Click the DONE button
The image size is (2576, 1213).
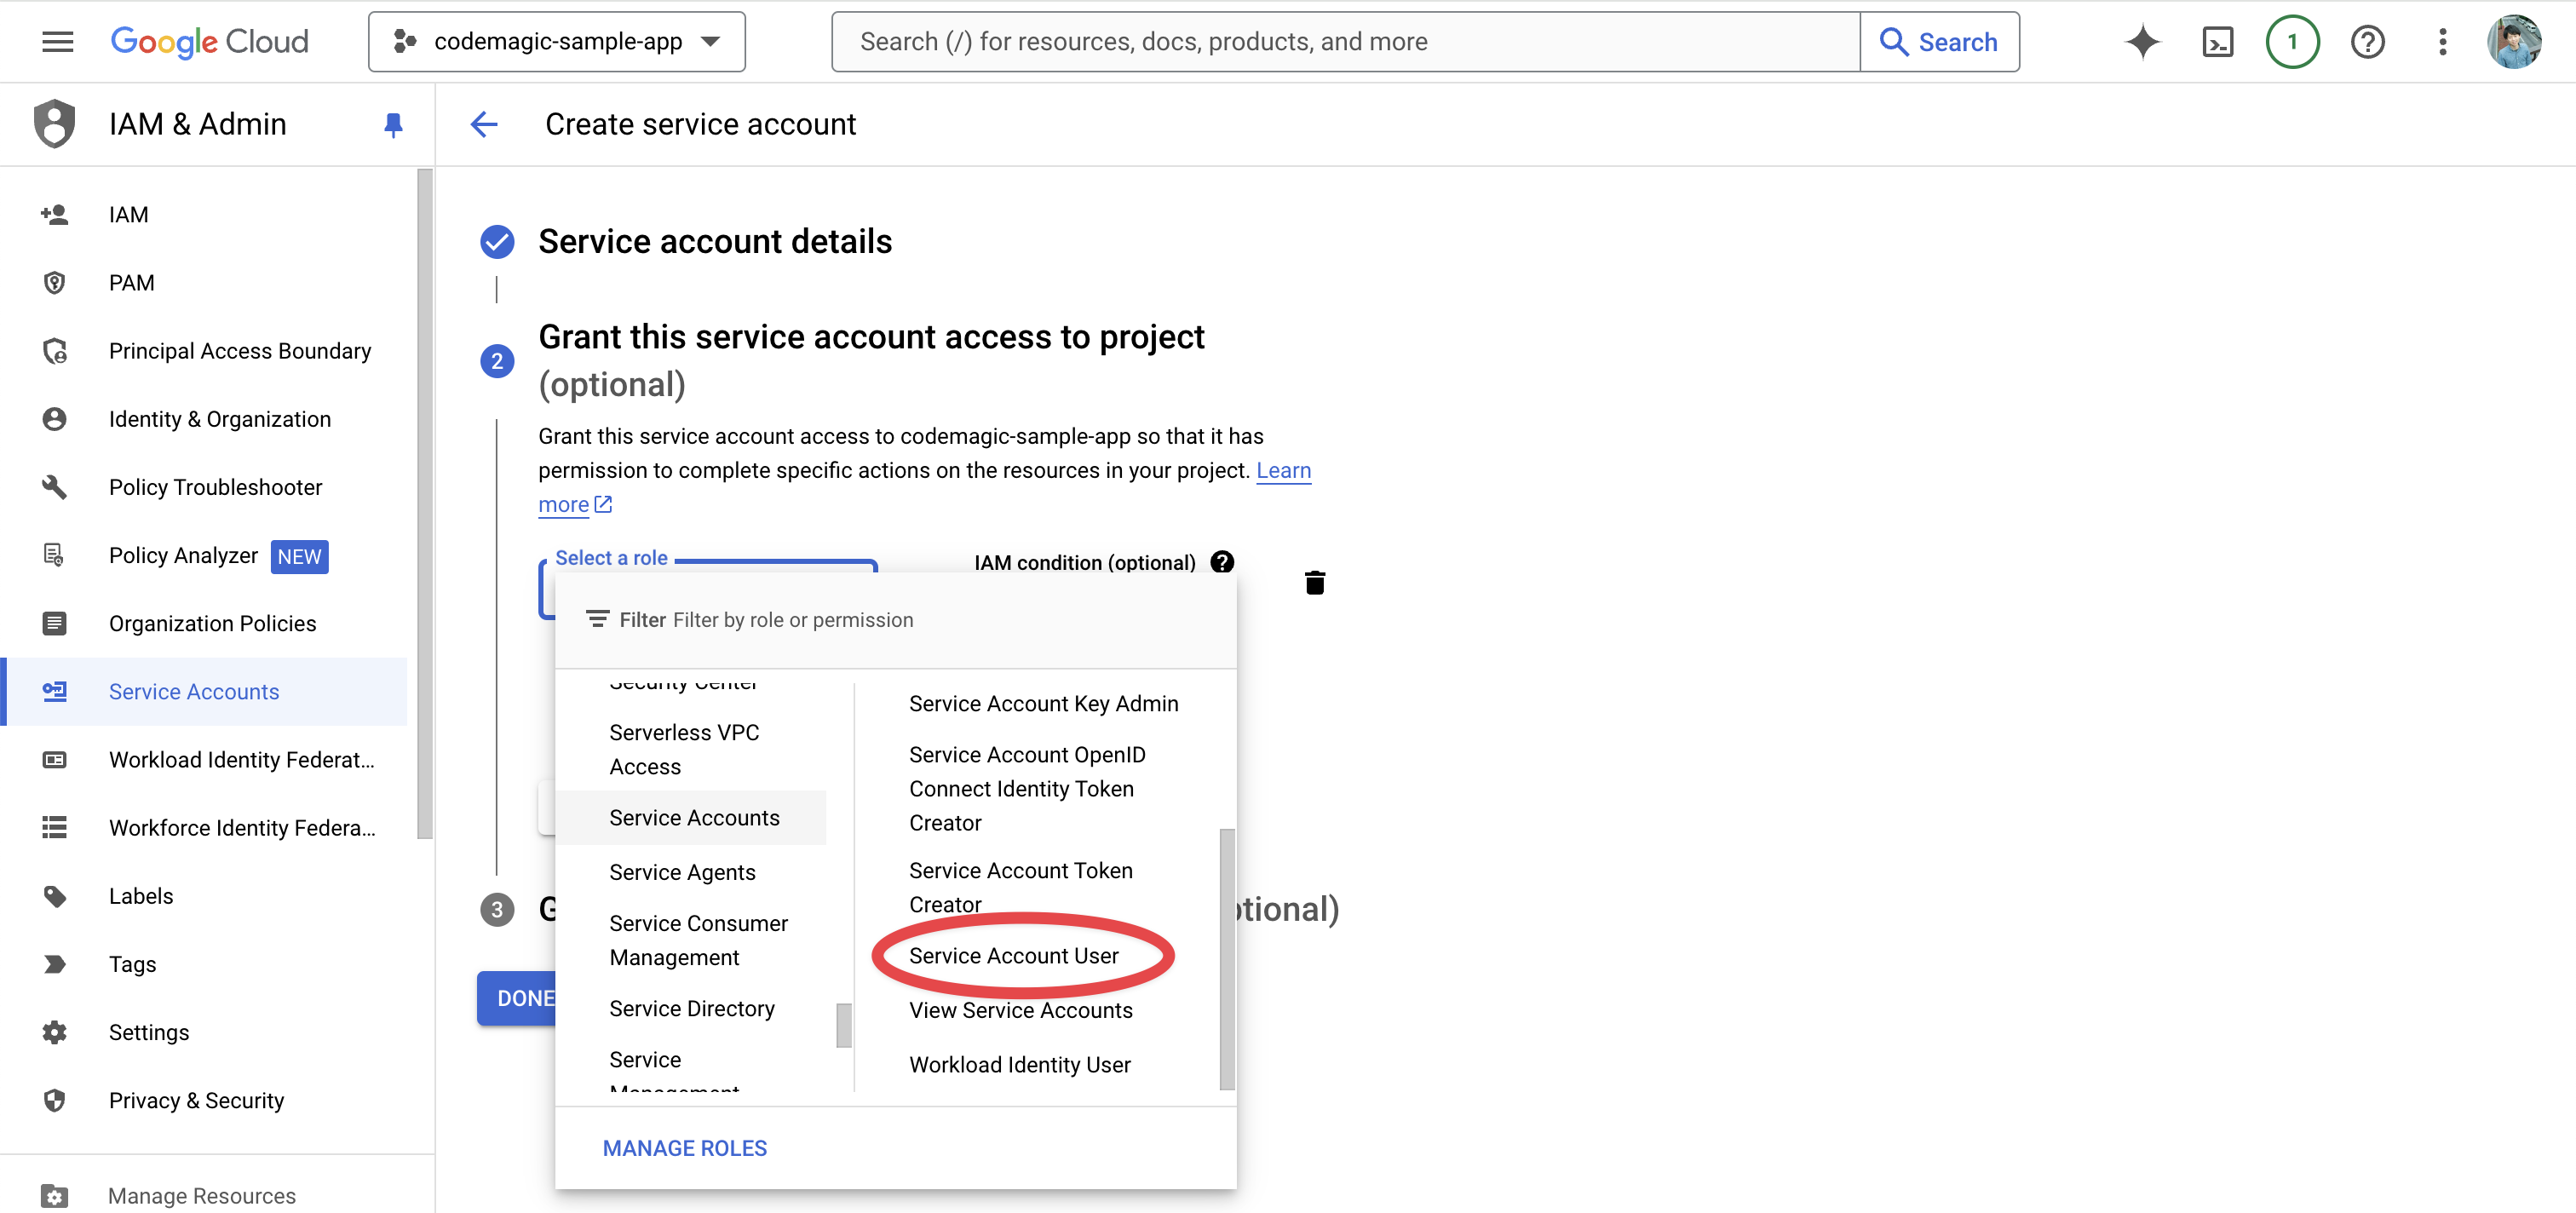pyautogui.click(x=524, y=997)
